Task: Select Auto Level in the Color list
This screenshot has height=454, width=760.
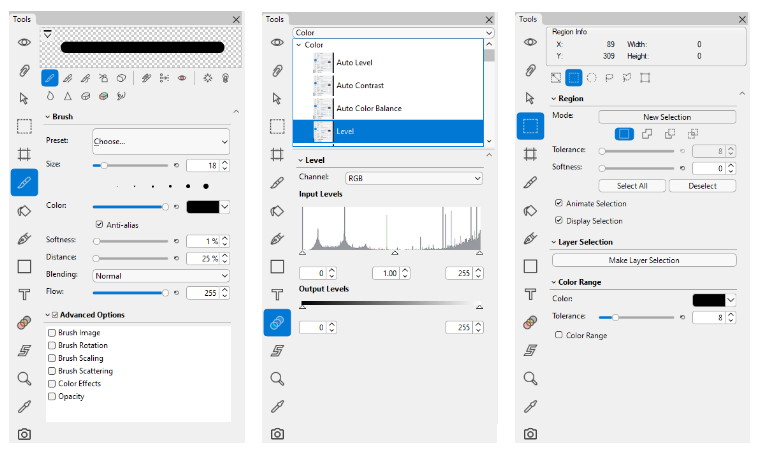Action: pyautogui.click(x=388, y=63)
